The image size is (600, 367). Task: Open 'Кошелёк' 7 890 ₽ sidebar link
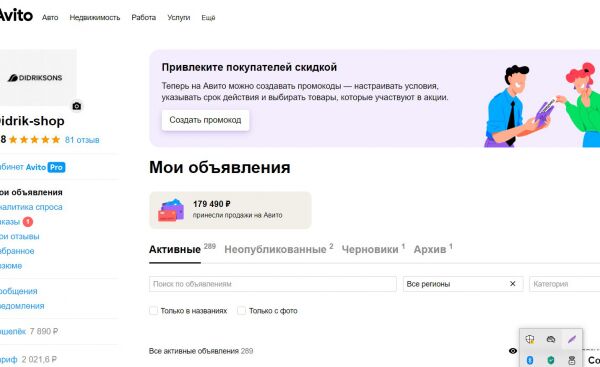tap(29, 331)
